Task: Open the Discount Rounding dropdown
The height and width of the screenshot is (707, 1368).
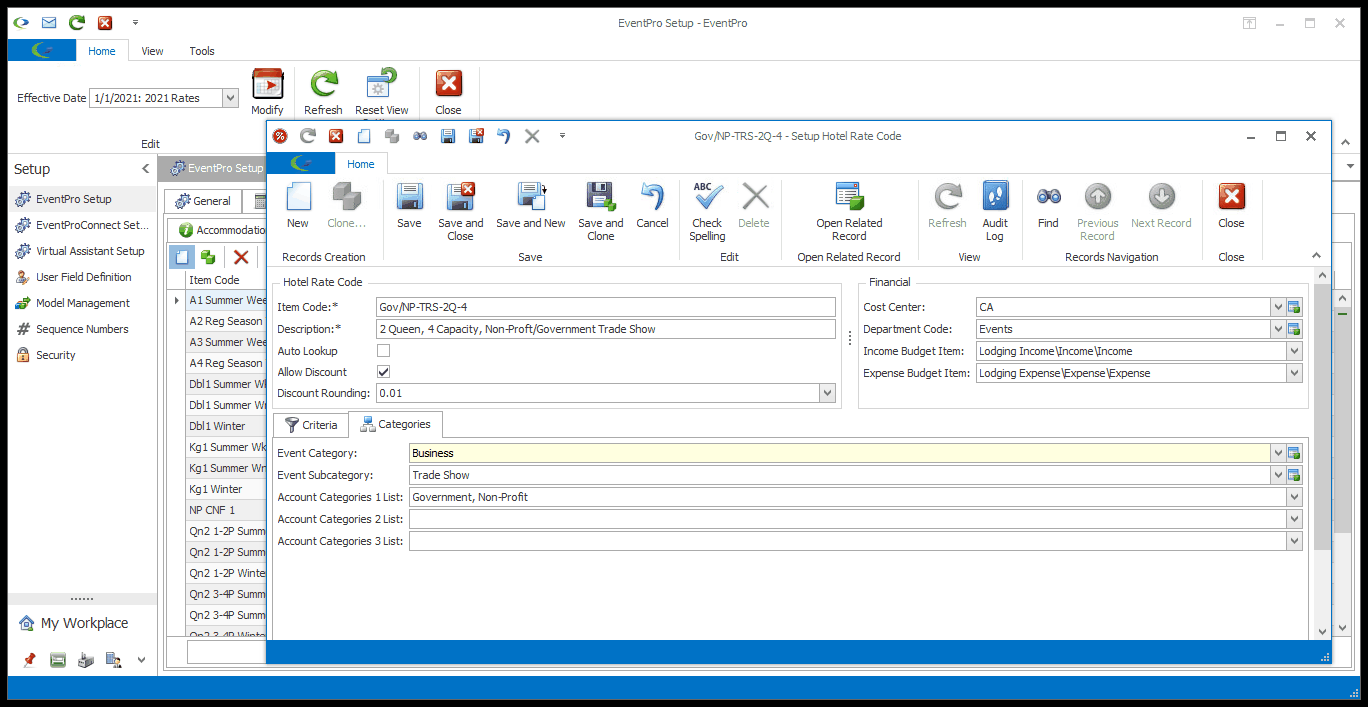Action: [827, 394]
